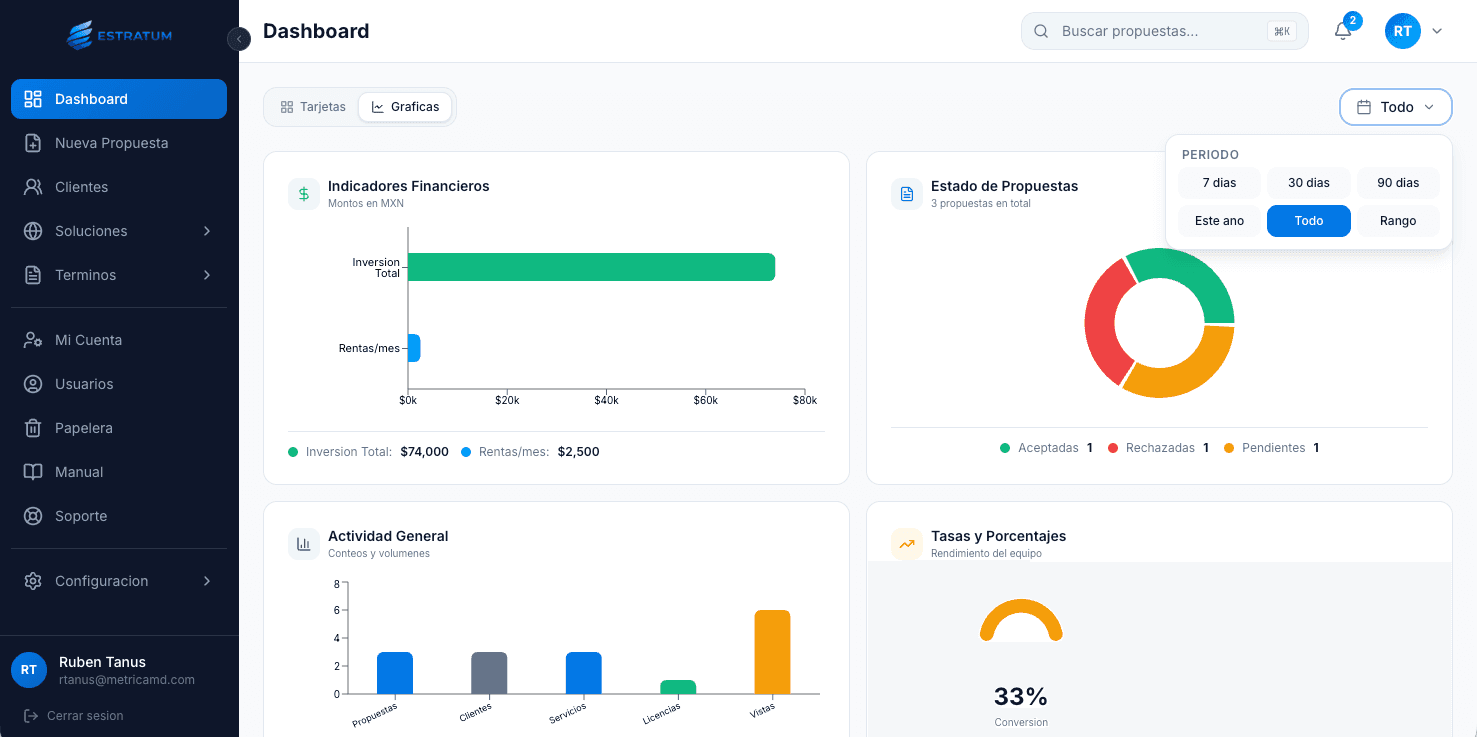The image size is (1477, 737).
Task: Click the ⌘K shortcut badge in search
Action: (1282, 31)
